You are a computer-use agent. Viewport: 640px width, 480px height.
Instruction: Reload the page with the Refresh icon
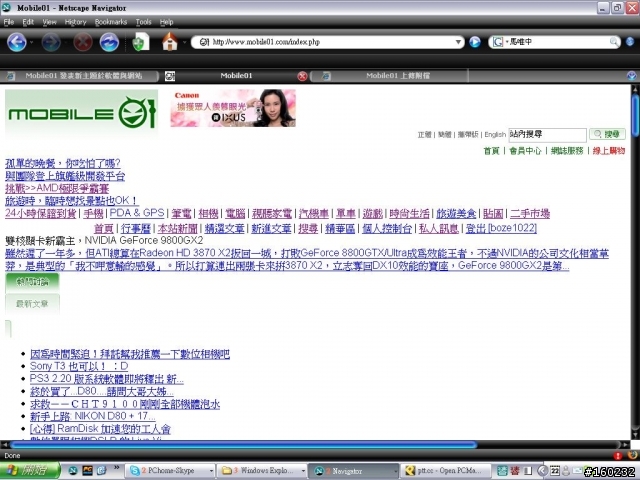click(109, 42)
